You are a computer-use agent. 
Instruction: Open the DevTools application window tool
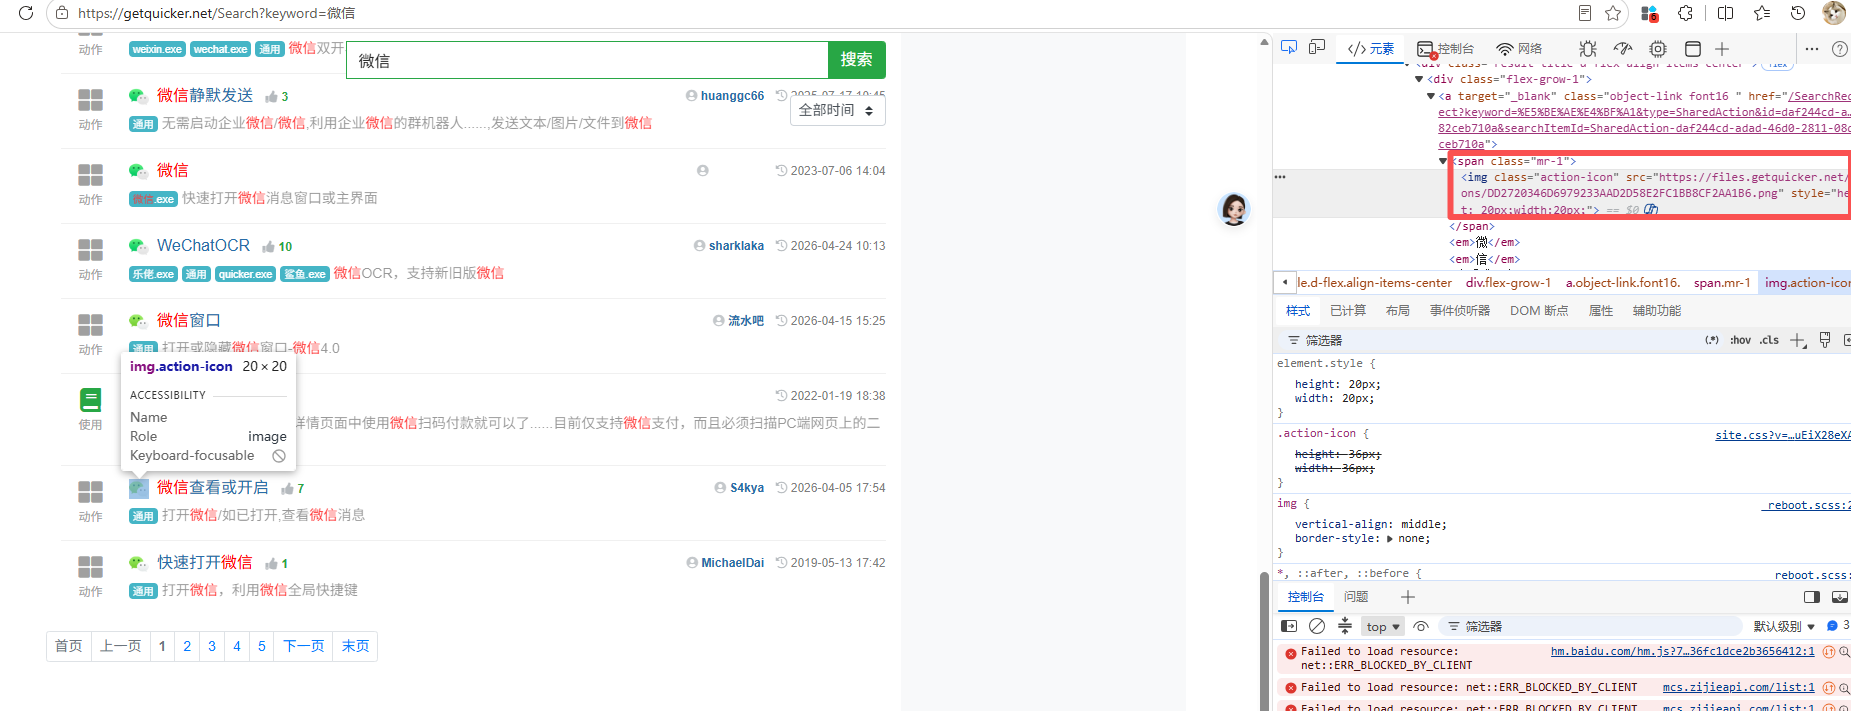click(x=1693, y=49)
